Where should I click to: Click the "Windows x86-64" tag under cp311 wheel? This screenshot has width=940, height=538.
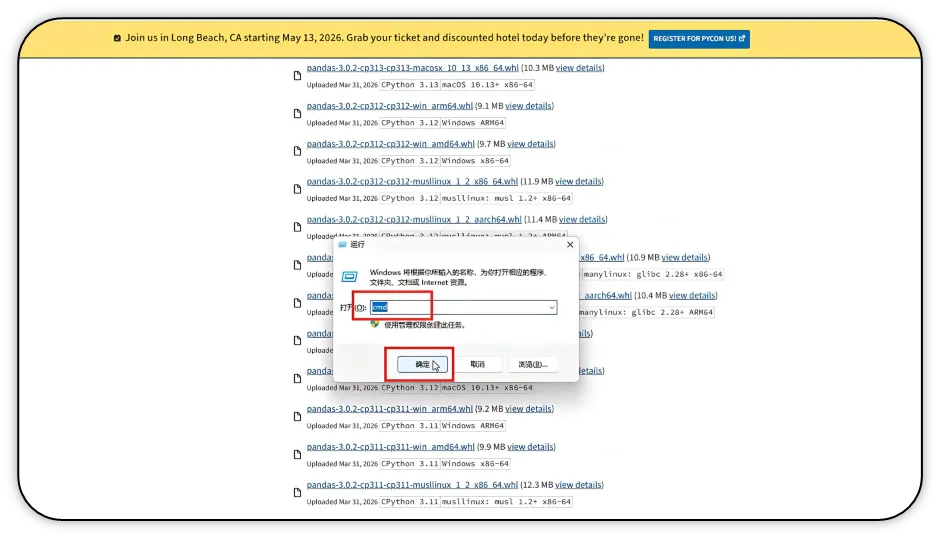click(x=475, y=464)
